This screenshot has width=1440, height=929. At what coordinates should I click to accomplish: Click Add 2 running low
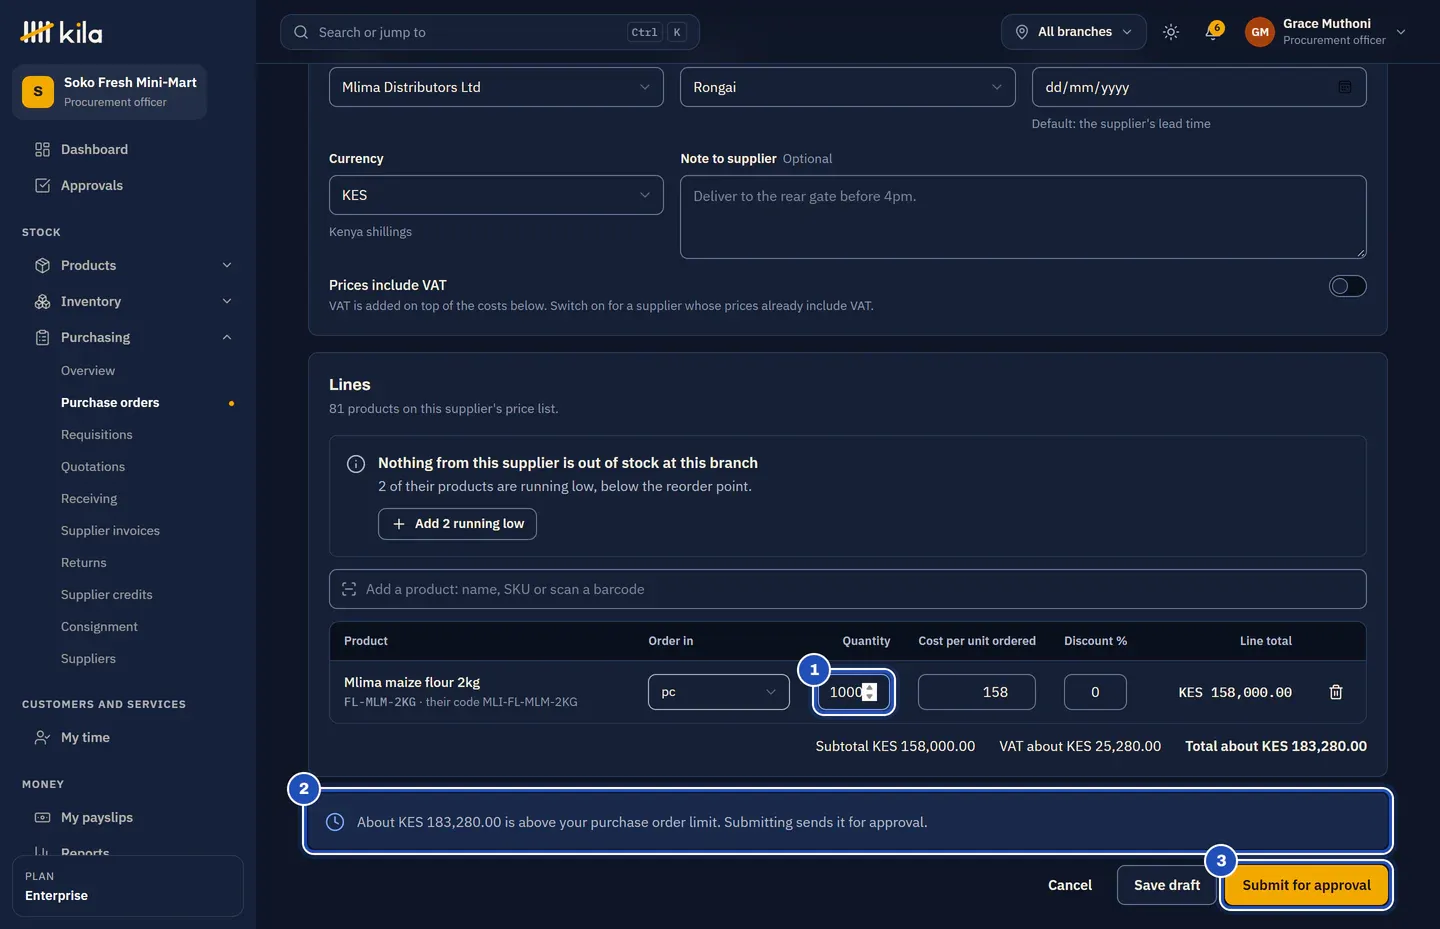point(457,524)
